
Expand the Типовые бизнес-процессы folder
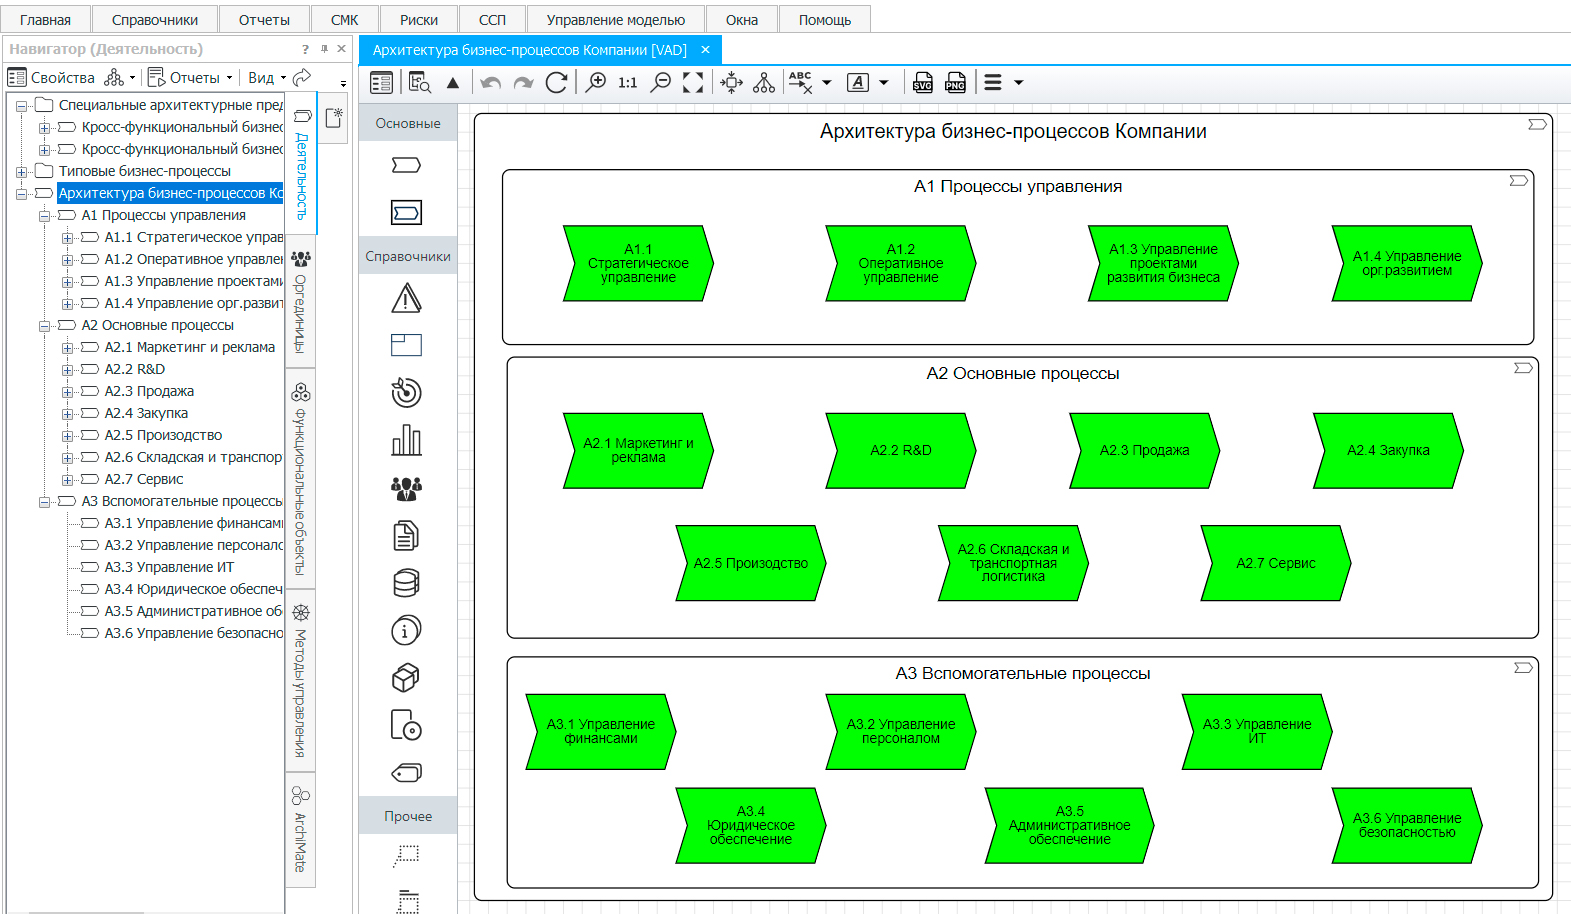[21, 172]
